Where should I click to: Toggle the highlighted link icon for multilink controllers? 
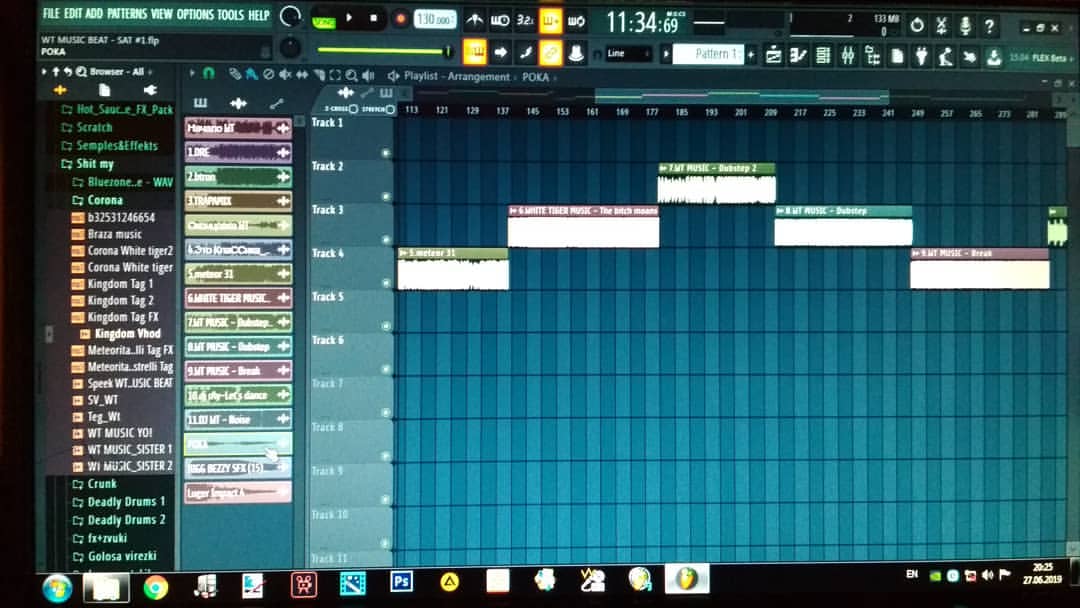[550, 52]
